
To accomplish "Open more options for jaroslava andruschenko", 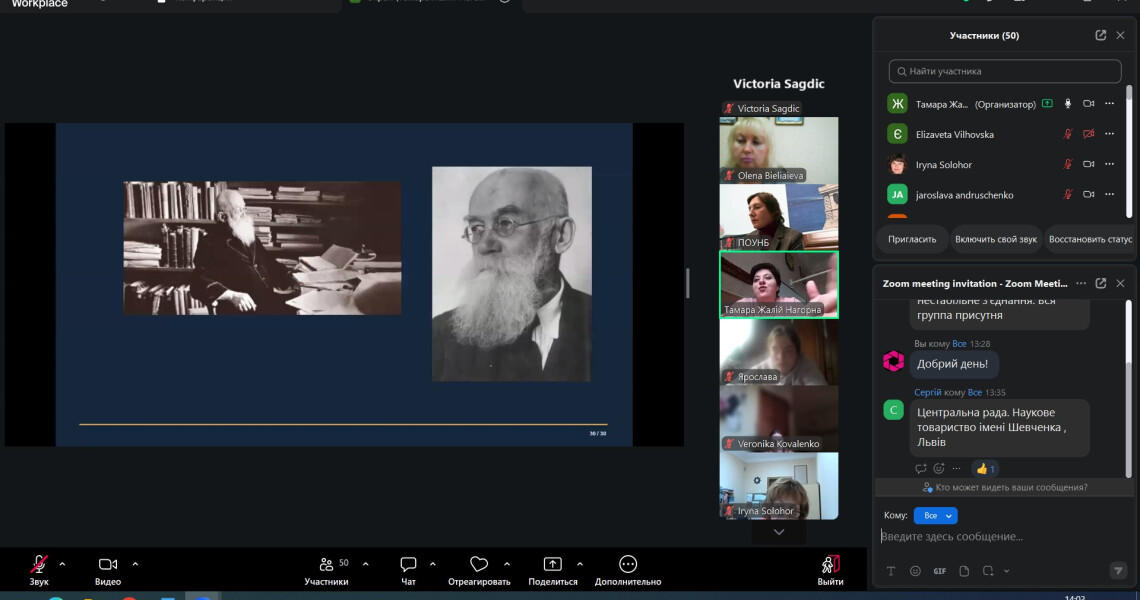I will click(x=1109, y=194).
